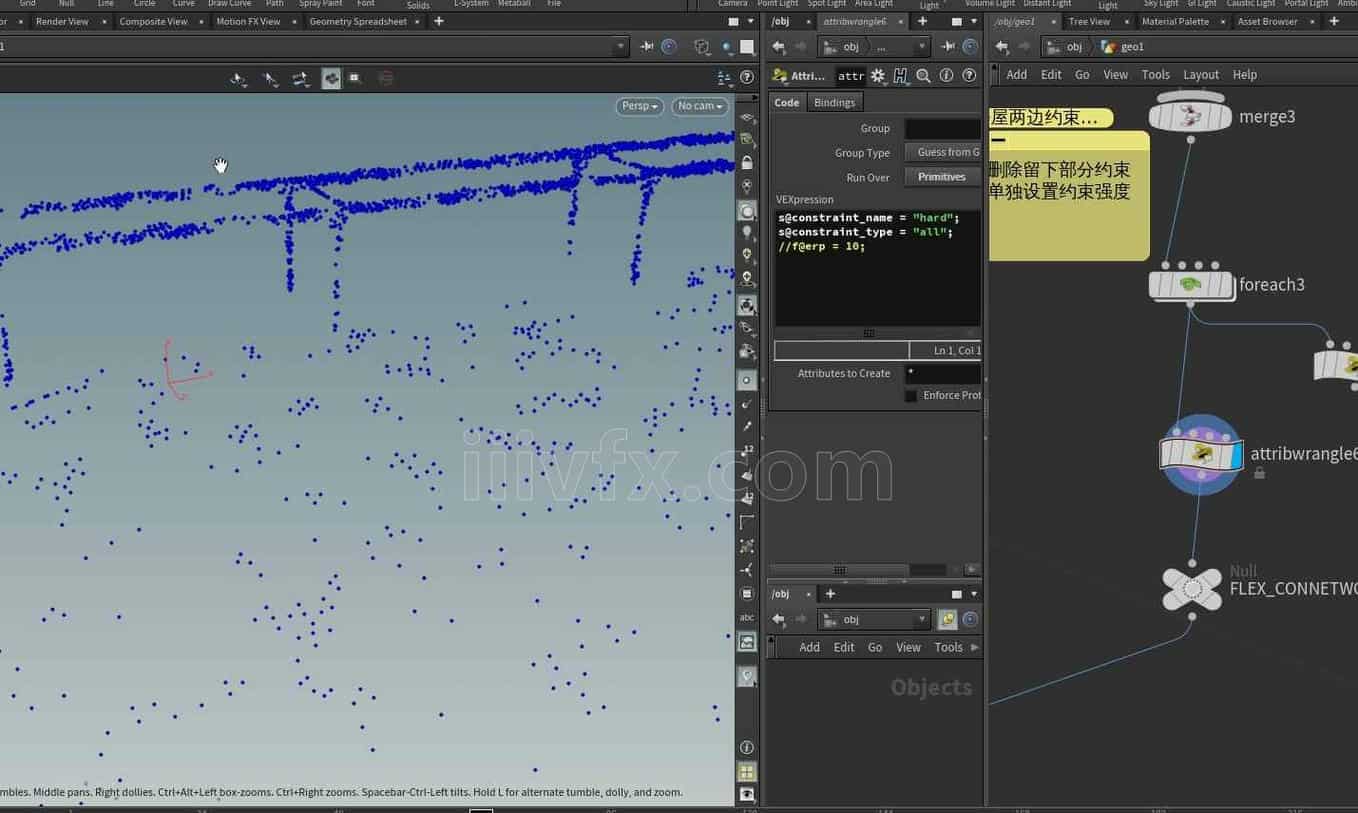Open the Persp viewport dropdown

tap(639, 106)
